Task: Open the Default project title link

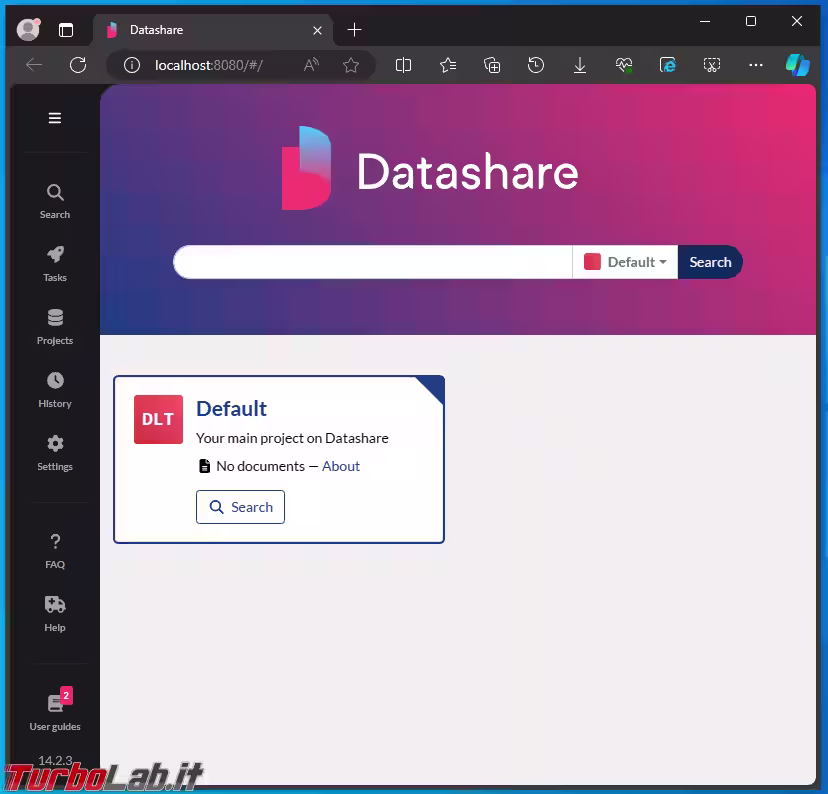Action: (x=231, y=409)
